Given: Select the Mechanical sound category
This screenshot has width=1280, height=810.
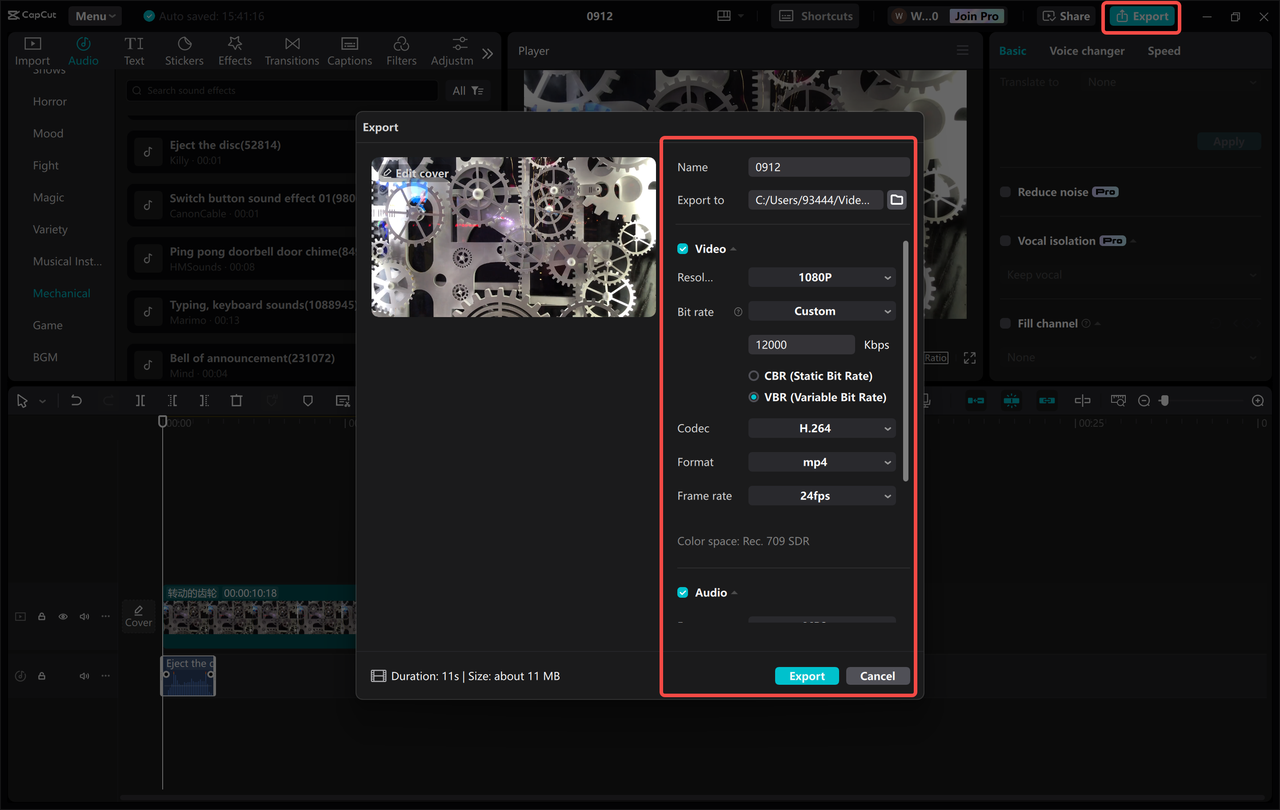Looking at the screenshot, I should [61, 293].
